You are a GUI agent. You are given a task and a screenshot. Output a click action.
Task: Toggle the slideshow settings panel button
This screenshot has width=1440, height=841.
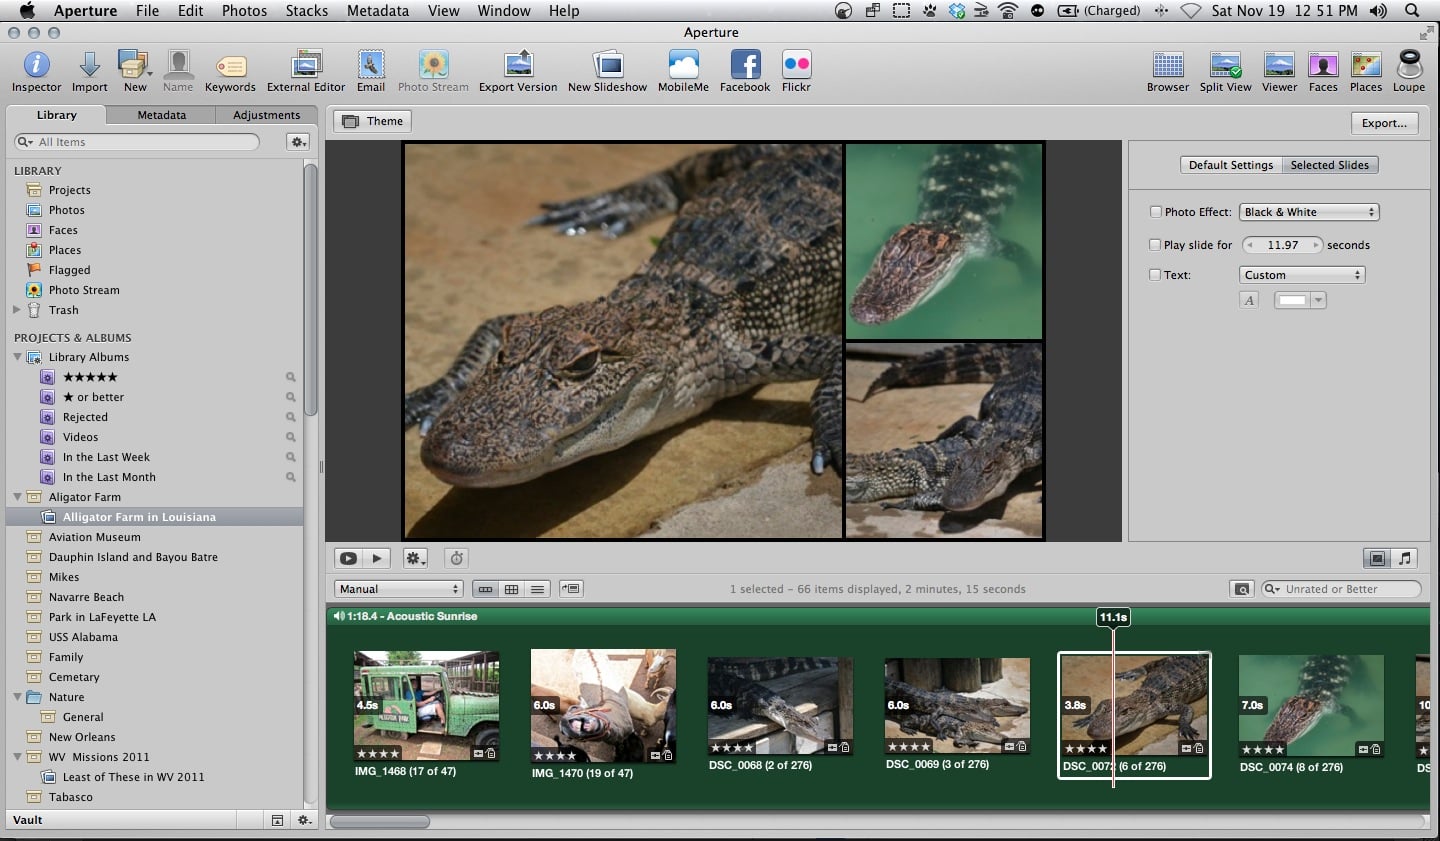(x=1377, y=559)
